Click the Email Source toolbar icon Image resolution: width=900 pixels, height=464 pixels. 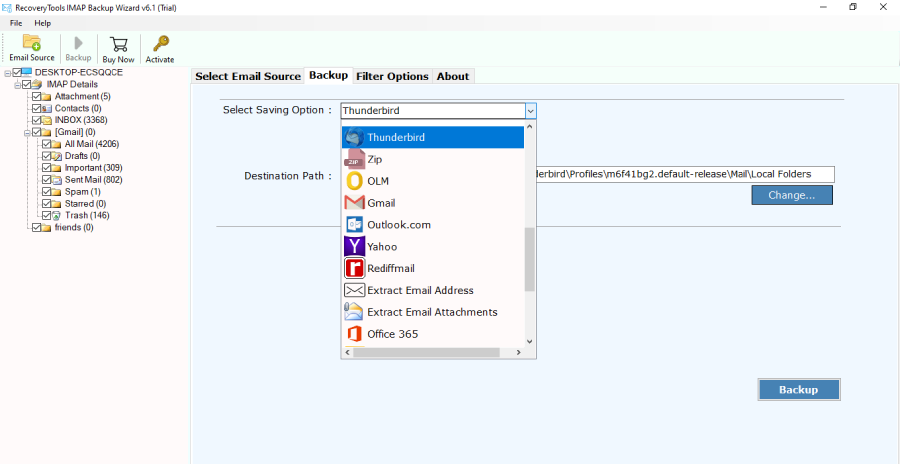[32, 47]
